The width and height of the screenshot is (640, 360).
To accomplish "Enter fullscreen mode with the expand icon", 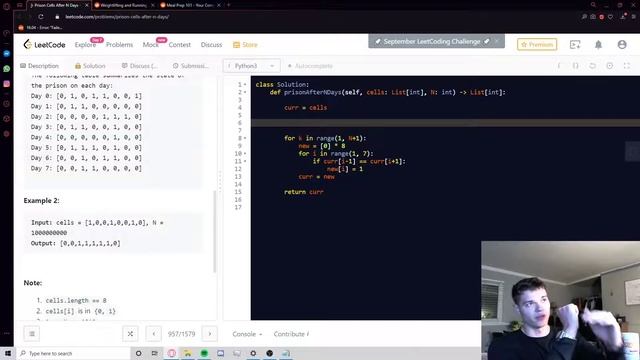I will pyautogui.click(x=627, y=66).
